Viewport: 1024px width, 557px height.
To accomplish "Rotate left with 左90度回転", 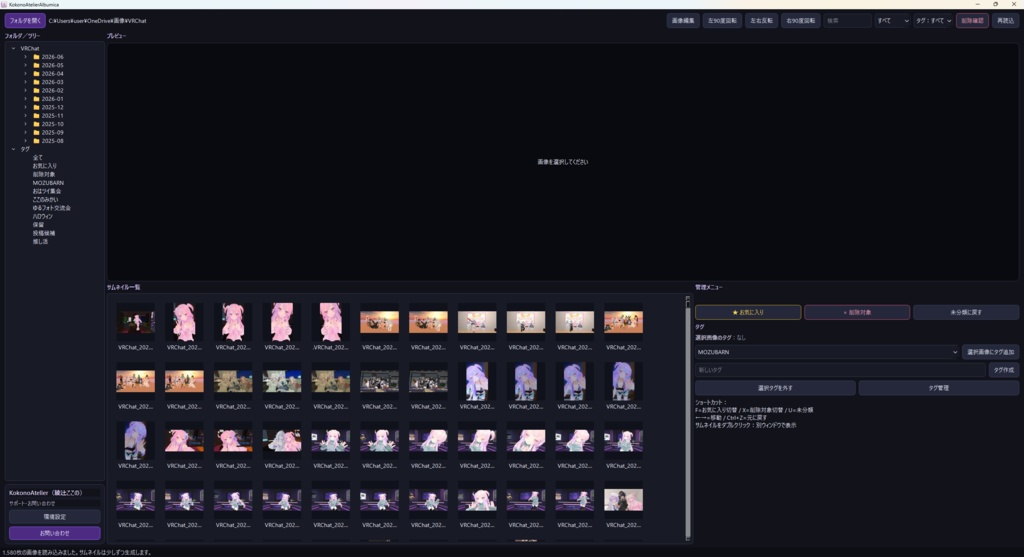I will click(722, 21).
